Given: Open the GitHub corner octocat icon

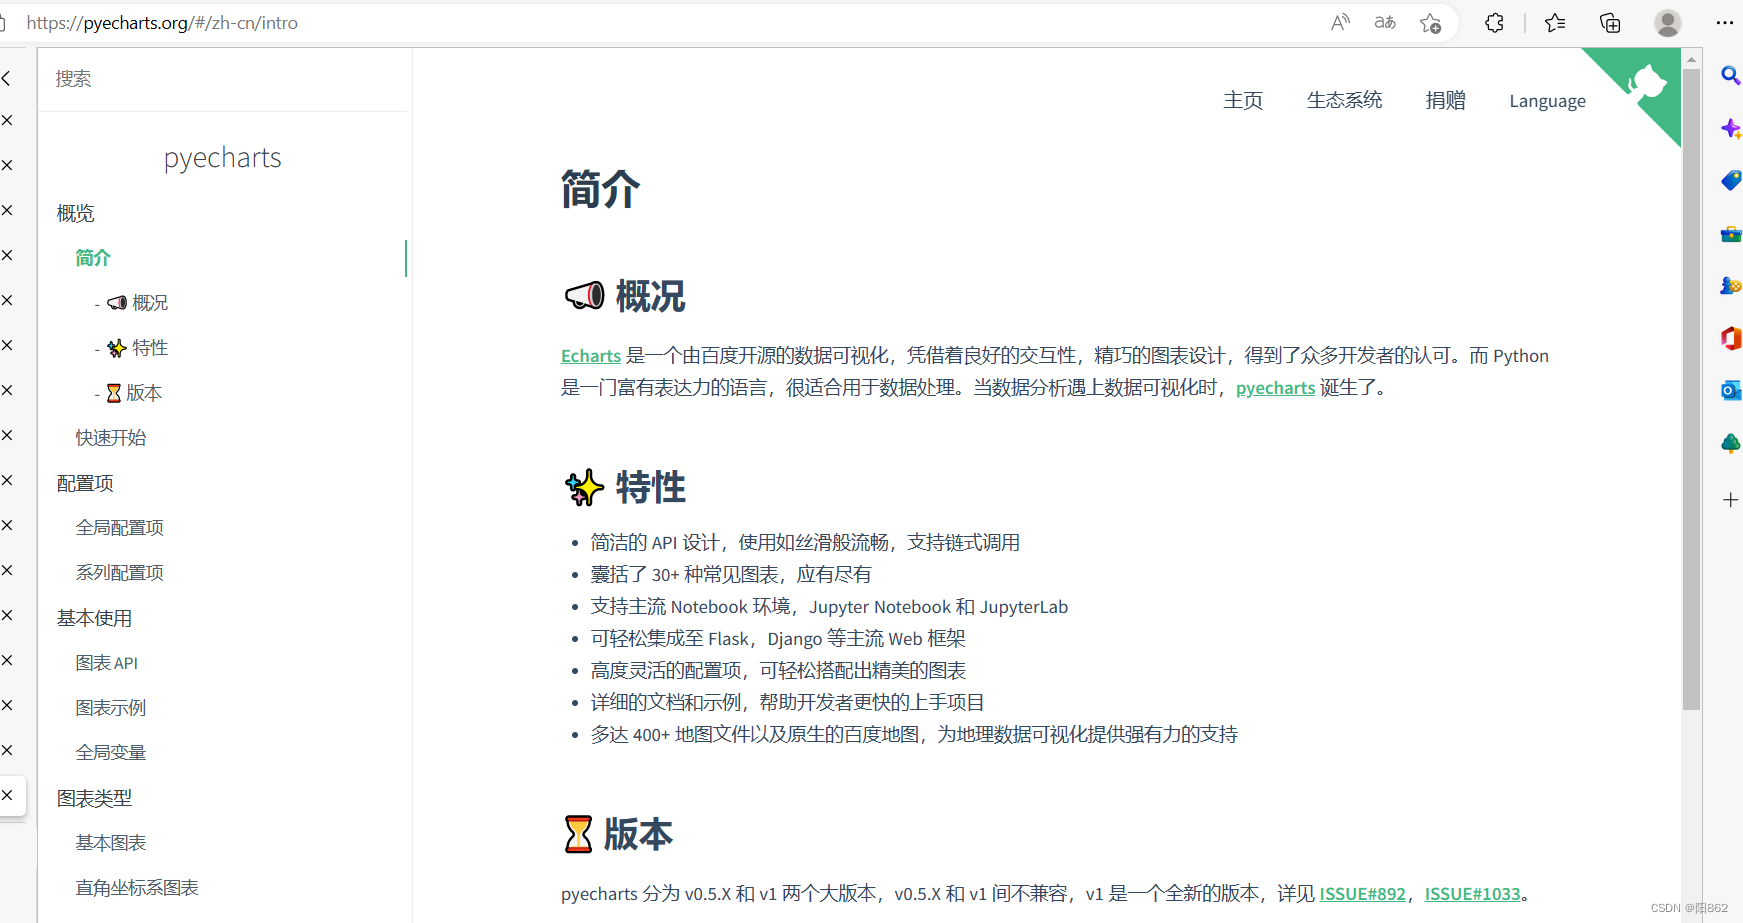Looking at the screenshot, I should coord(1646,83).
